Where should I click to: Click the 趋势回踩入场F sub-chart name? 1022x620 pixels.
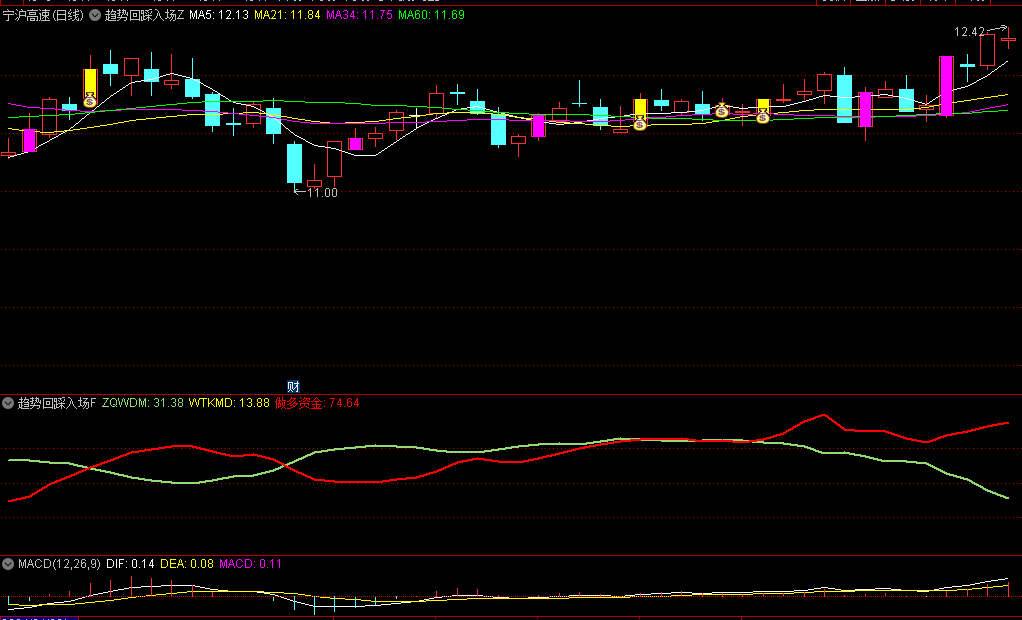pos(57,404)
